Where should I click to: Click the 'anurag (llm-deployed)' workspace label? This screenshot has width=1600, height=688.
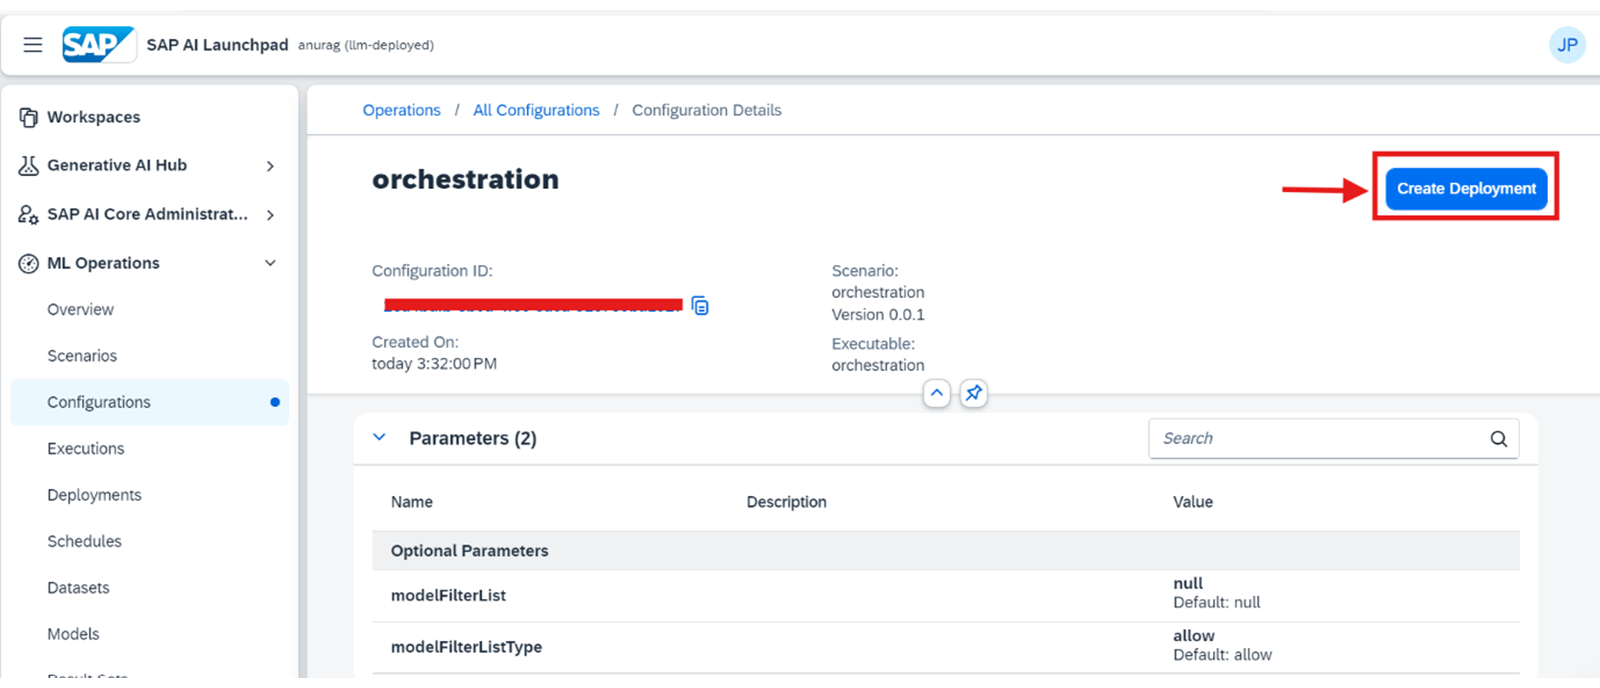point(366,45)
